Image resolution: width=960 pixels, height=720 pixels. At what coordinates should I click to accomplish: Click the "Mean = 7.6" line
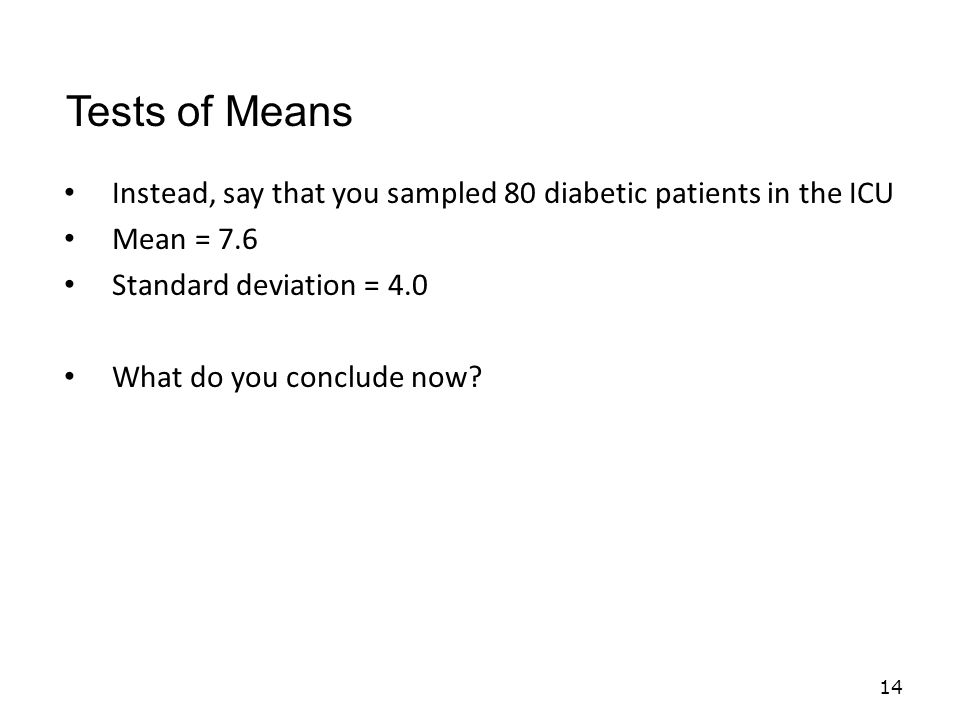point(185,239)
